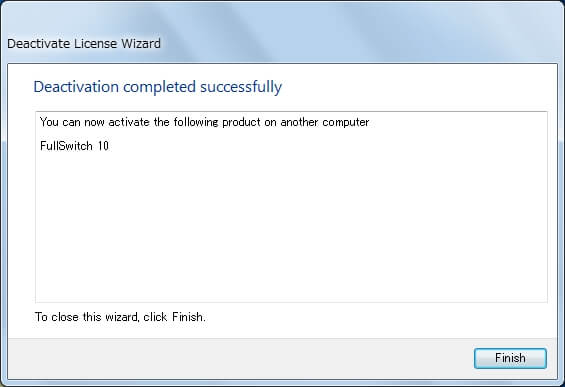Click the word 'Deactivation' in the heading
This screenshot has width=565, height=387.
click(x=76, y=87)
